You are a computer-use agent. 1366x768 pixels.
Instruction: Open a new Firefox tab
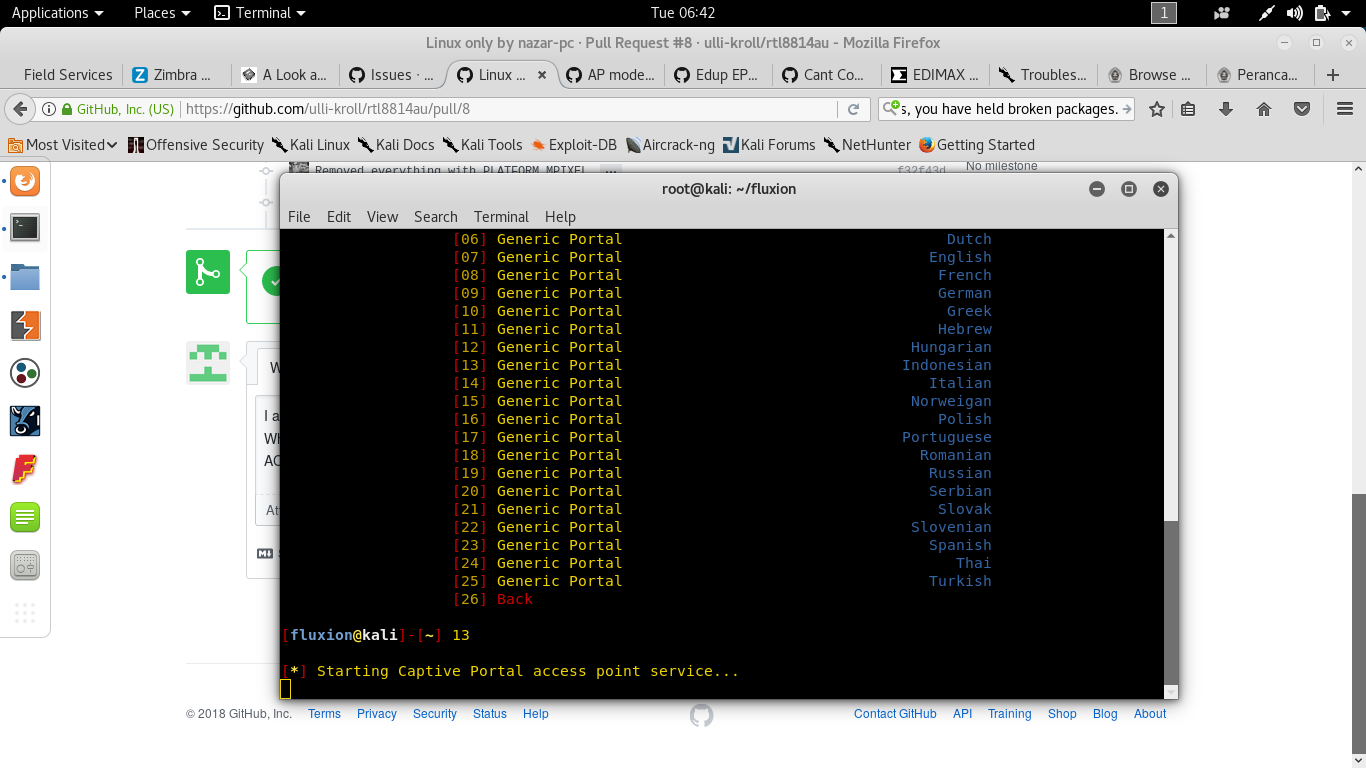click(x=1332, y=75)
